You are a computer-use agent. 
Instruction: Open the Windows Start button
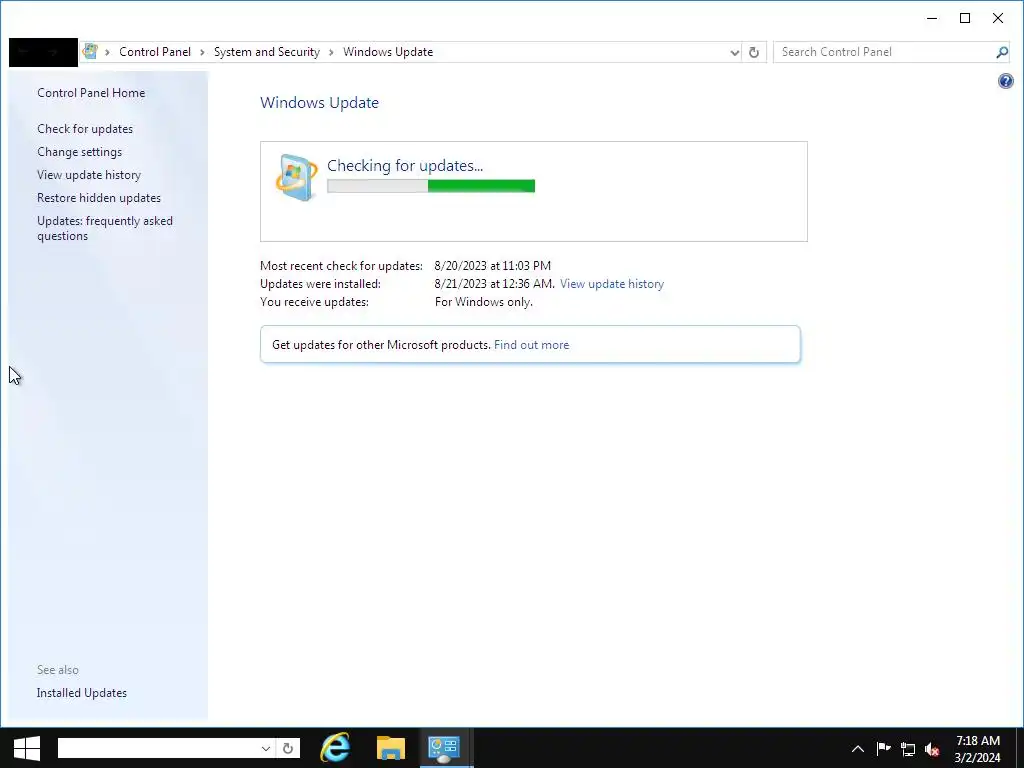(x=27, y=748)
